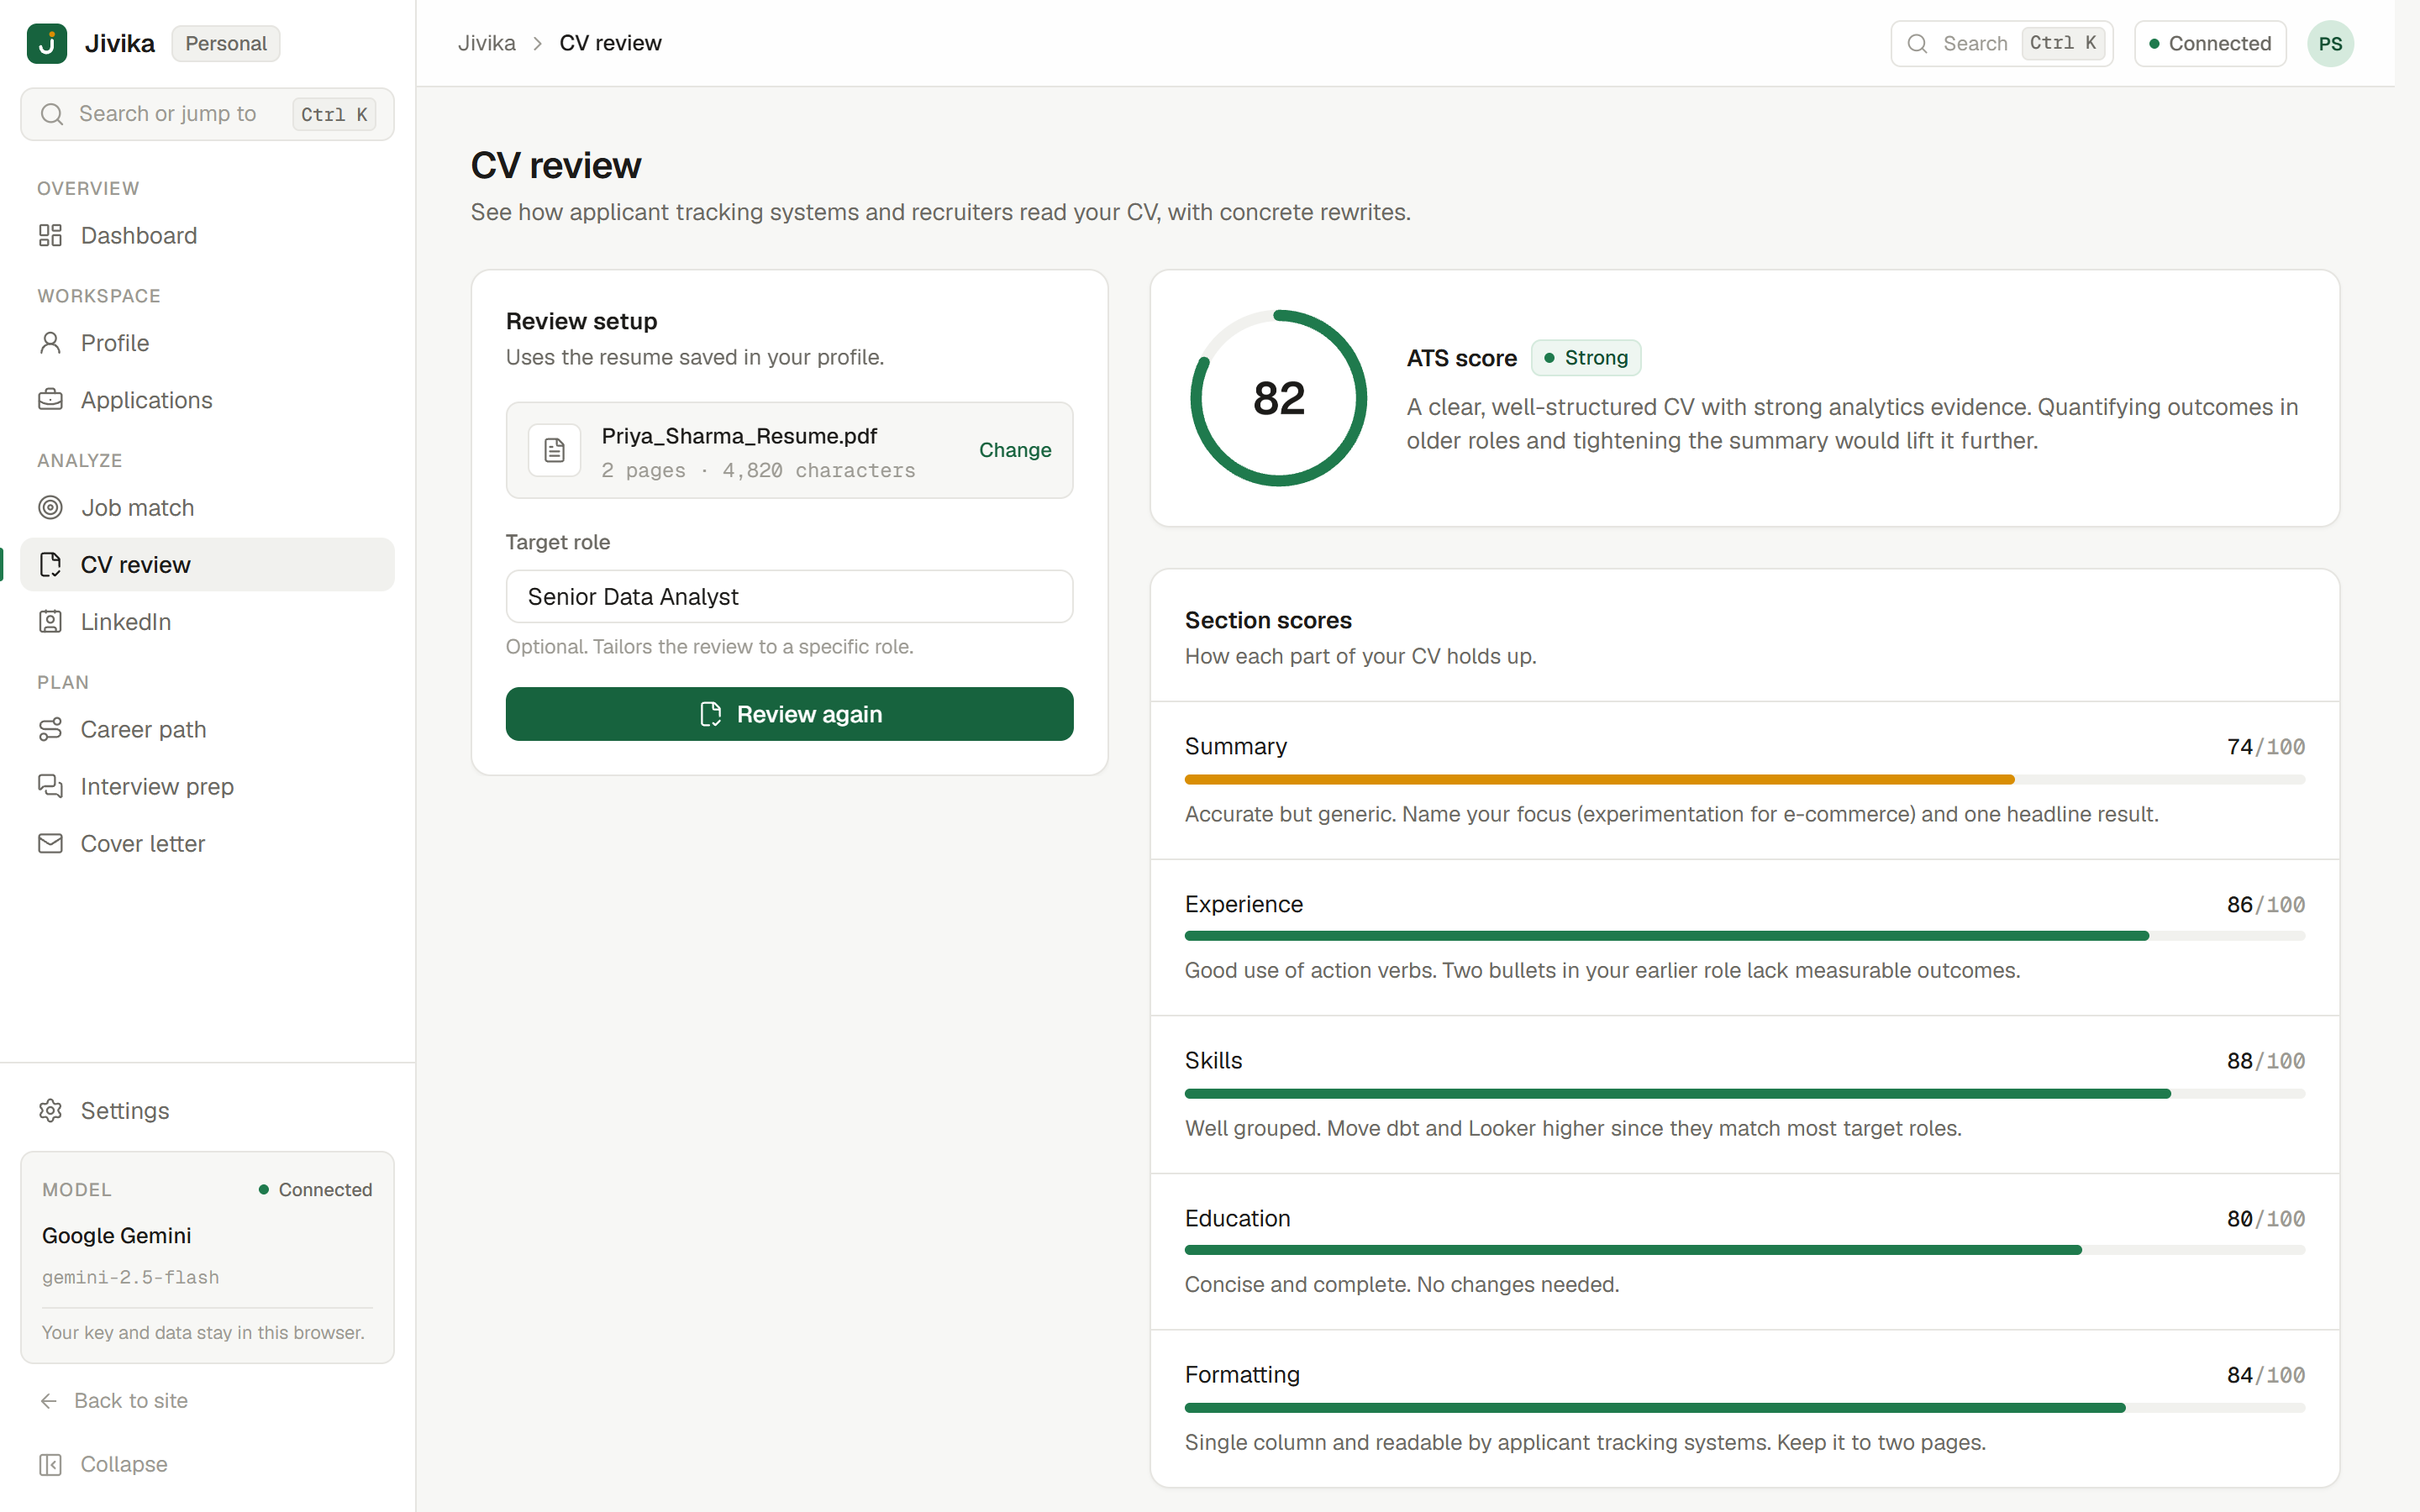
Task: Click the 82 ATS score ring
Action: pos(1278,398)
